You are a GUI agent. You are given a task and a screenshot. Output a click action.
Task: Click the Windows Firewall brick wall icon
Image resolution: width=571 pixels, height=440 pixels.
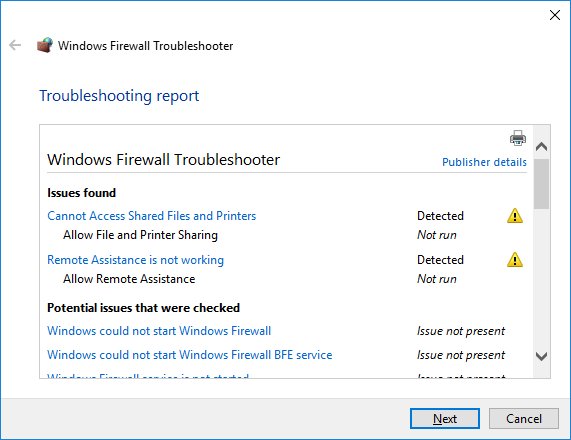45,46
